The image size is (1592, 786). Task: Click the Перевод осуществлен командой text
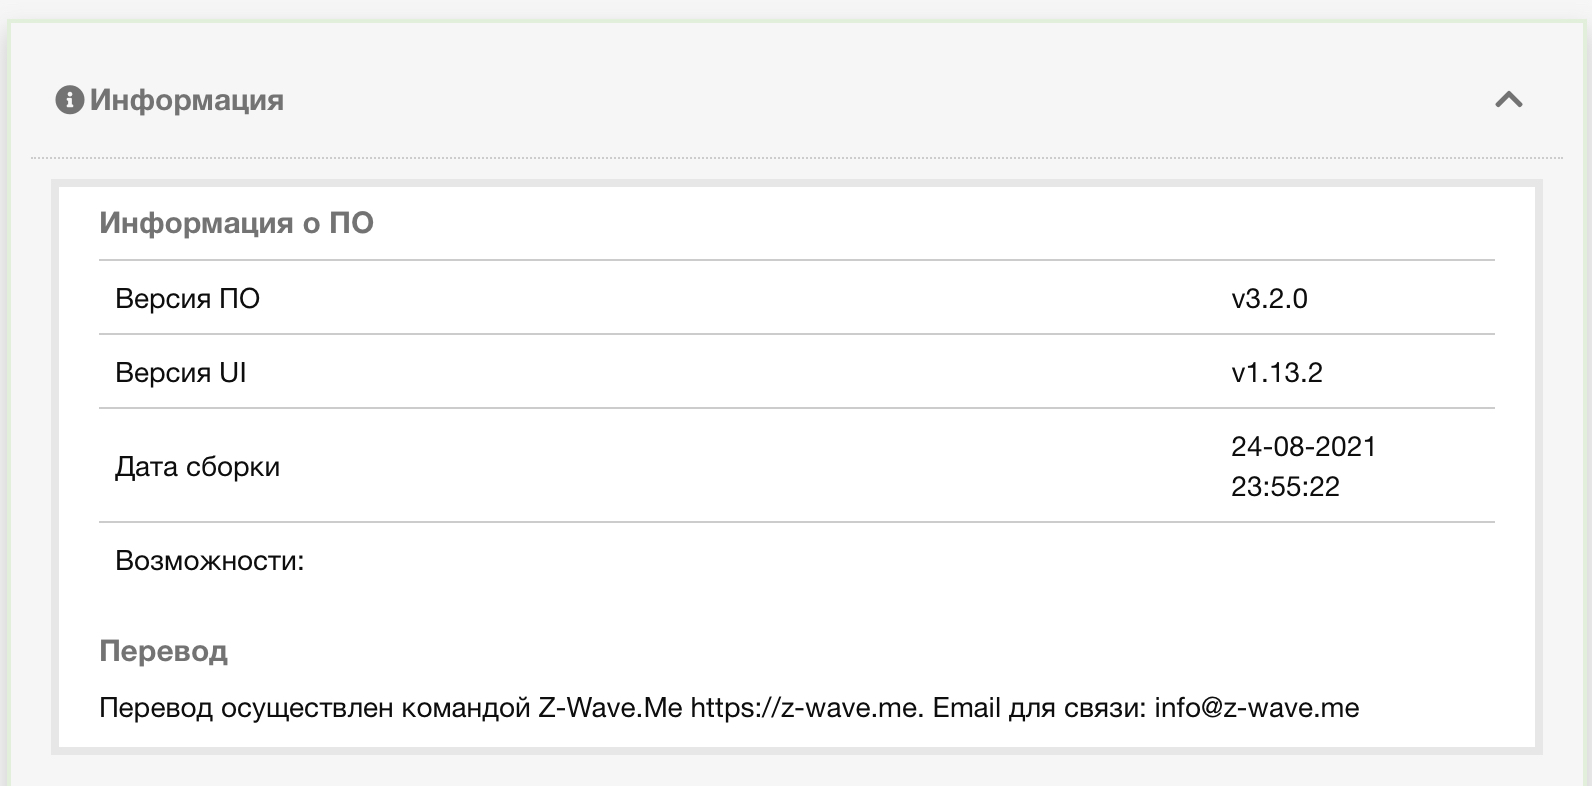315,708
